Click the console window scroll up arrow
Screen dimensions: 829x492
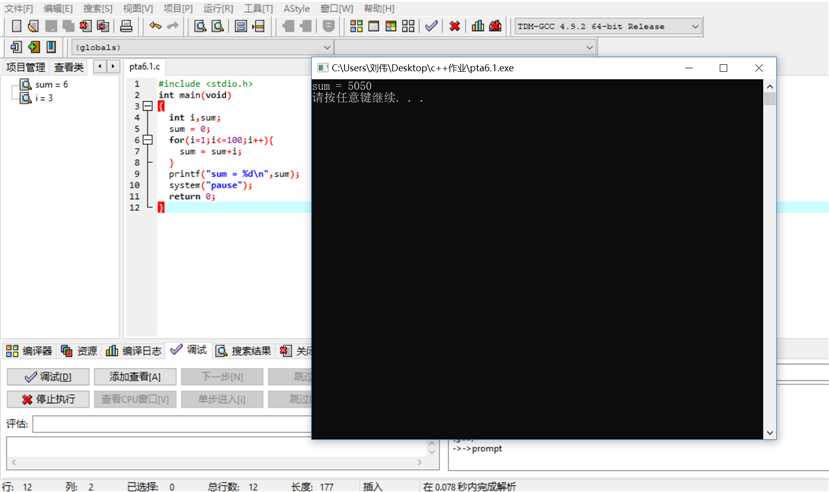click(770, 86)
